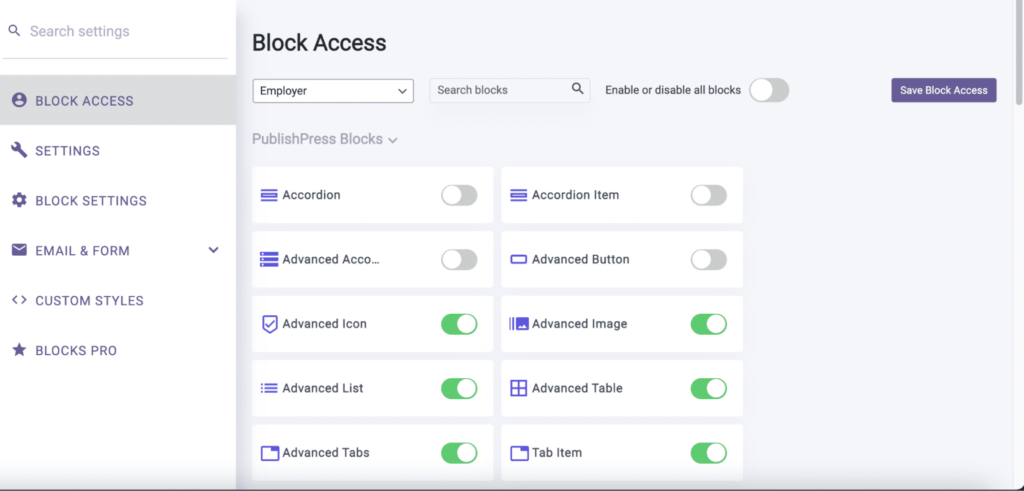Screen dimensions: 1024x491
Task: Disable the Advanced Icon toggle
Action: pyautogui.click(x=459, y=324)
